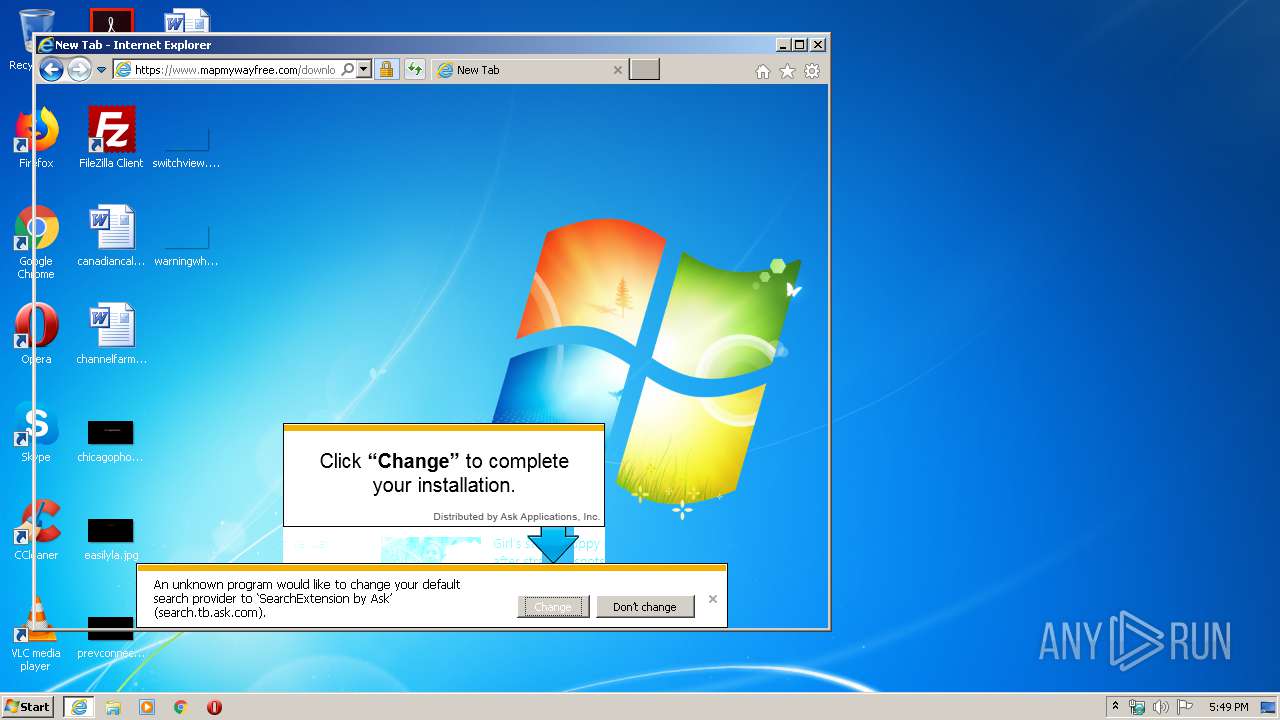Viewport: 1280px width, 720px height.
Task: Click Show desktop button at taskbar end
Action: pyautogui.click(x=1270, y=707)
